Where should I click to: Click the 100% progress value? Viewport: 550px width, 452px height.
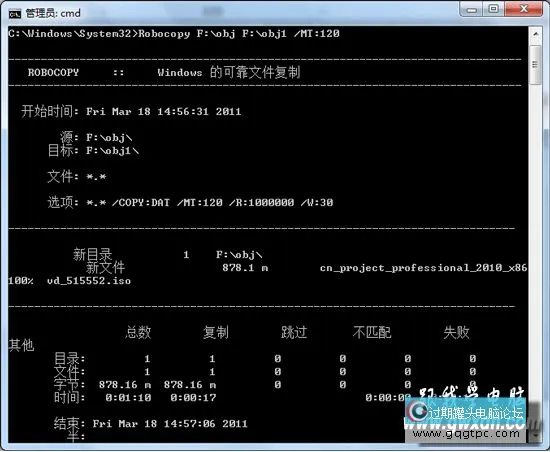(x=21, y=281)
